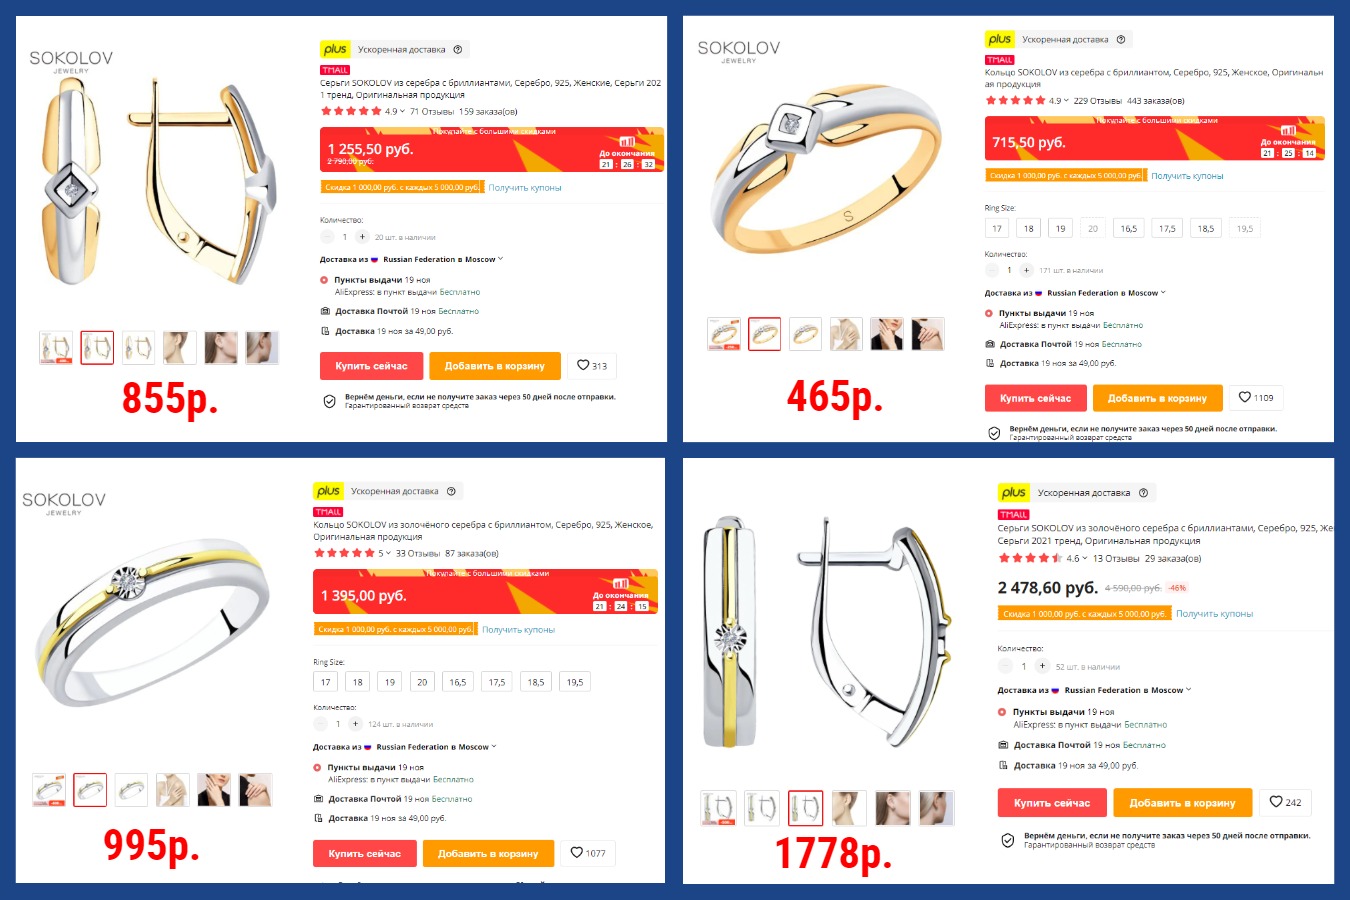Click plus quantity button beside 52 шт. в наличии
The width and height of the screenshot is (1350, 900).
[x=1042, y=666]
